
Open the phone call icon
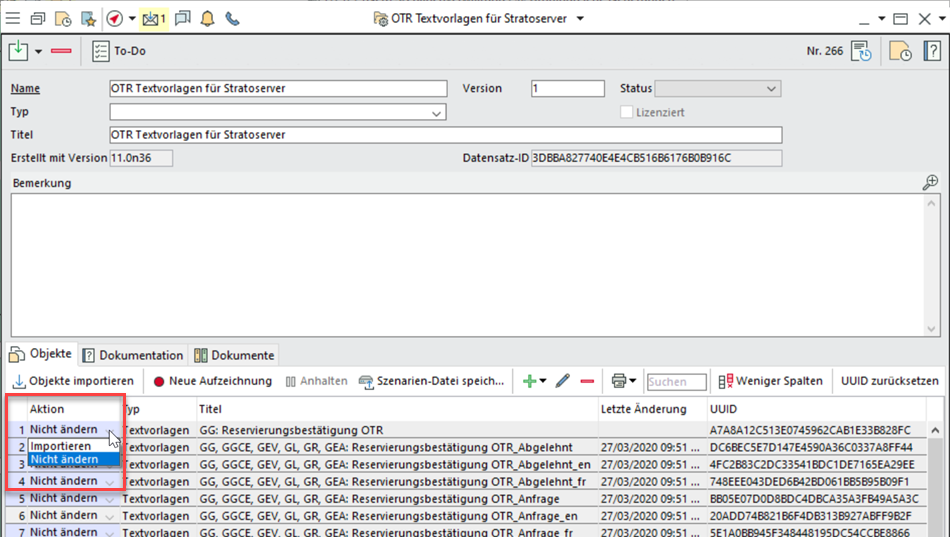pos(232,19)
